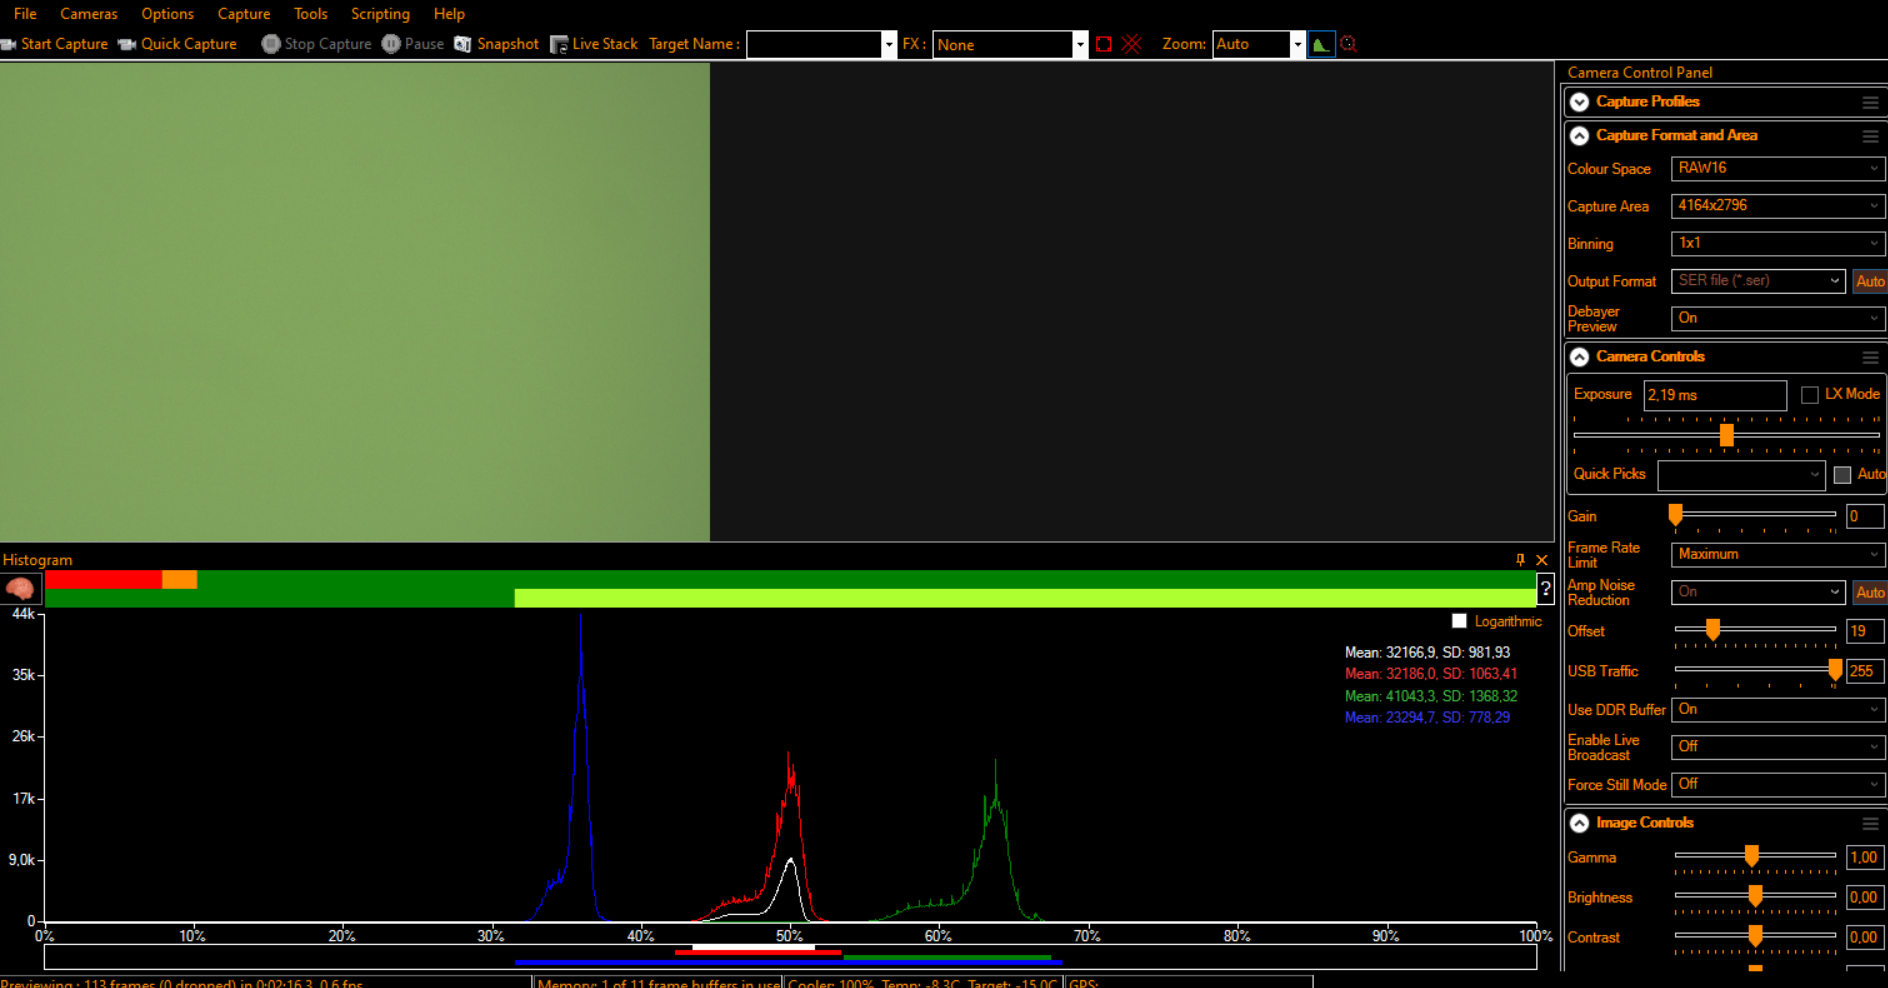
Task: Close the Histogram panel
Action: click(x=1542, y=560)
